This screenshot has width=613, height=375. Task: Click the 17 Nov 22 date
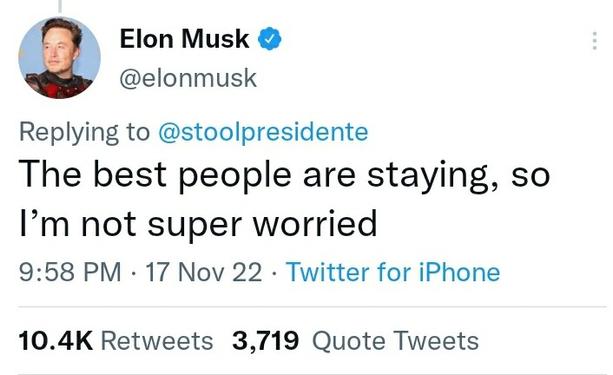pyautogui.click(x=204, y=272)
